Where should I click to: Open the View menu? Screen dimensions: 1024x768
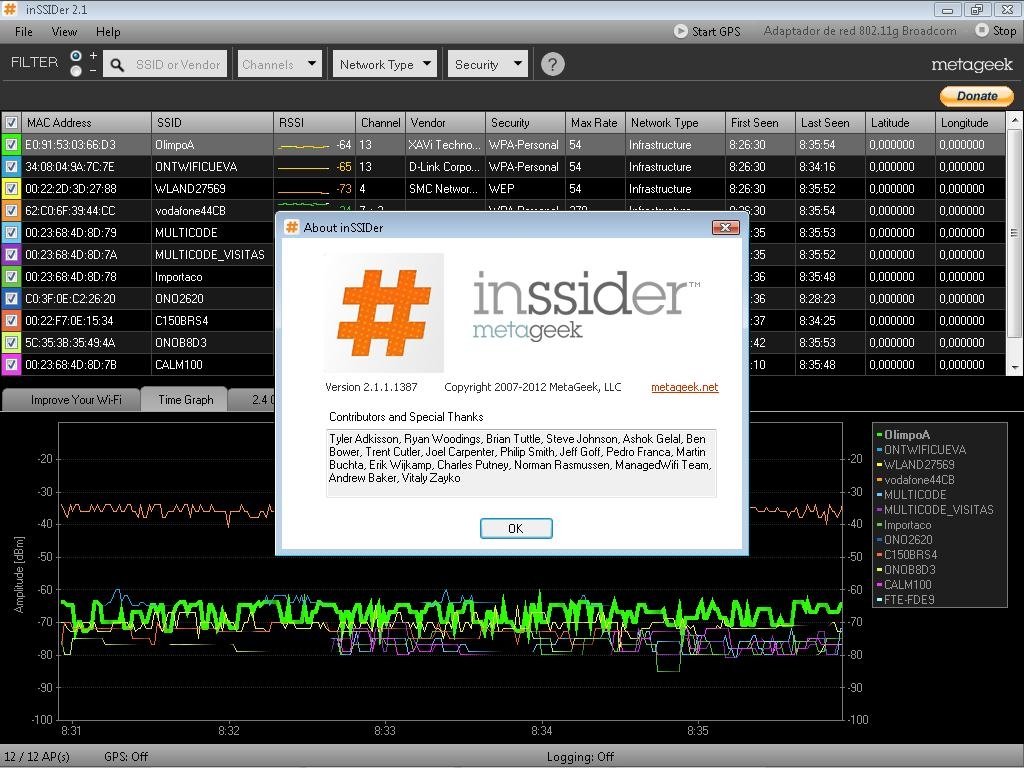[64, 31]
